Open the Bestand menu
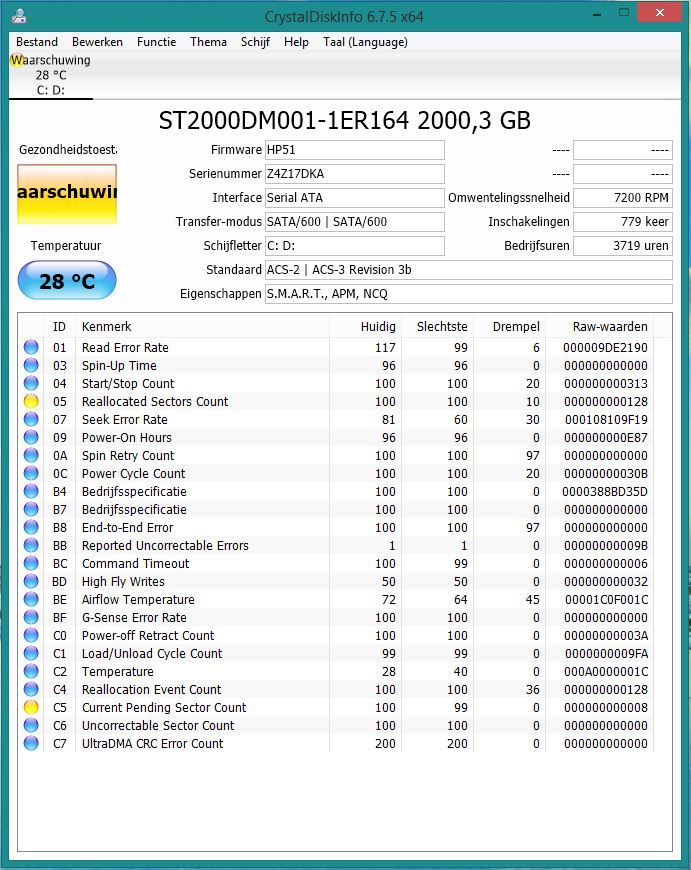The image size is (691, 870). coord(37,42)
